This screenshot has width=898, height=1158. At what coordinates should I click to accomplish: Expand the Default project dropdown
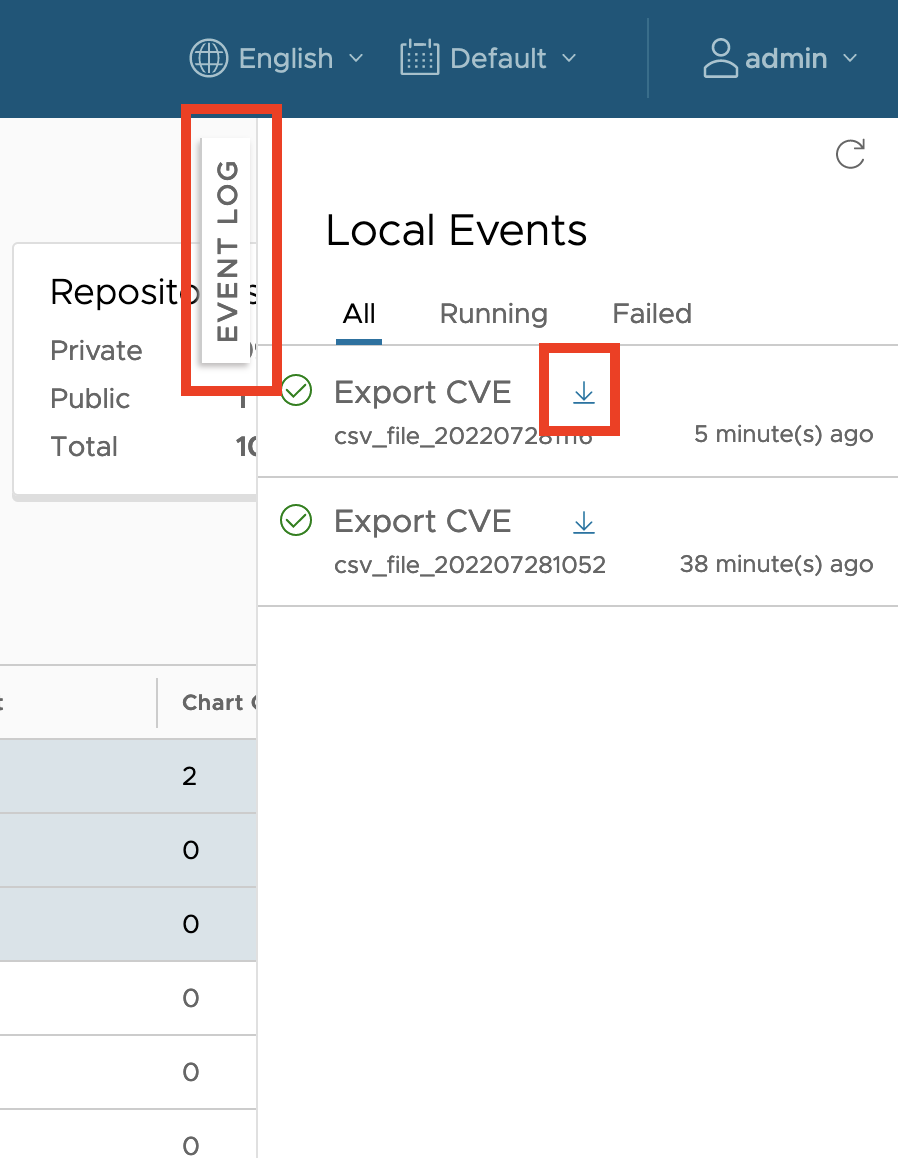[497, 58]
